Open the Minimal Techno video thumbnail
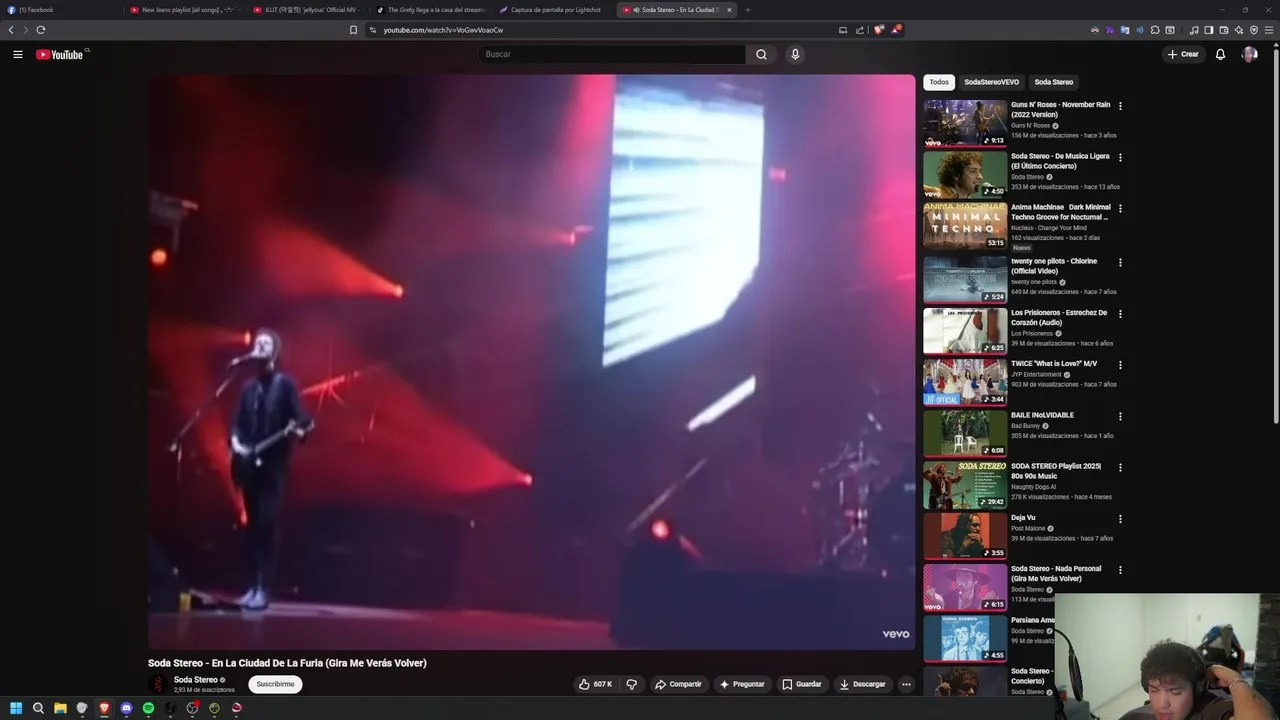Viewport: 1280px width, 720px height. 965,225
